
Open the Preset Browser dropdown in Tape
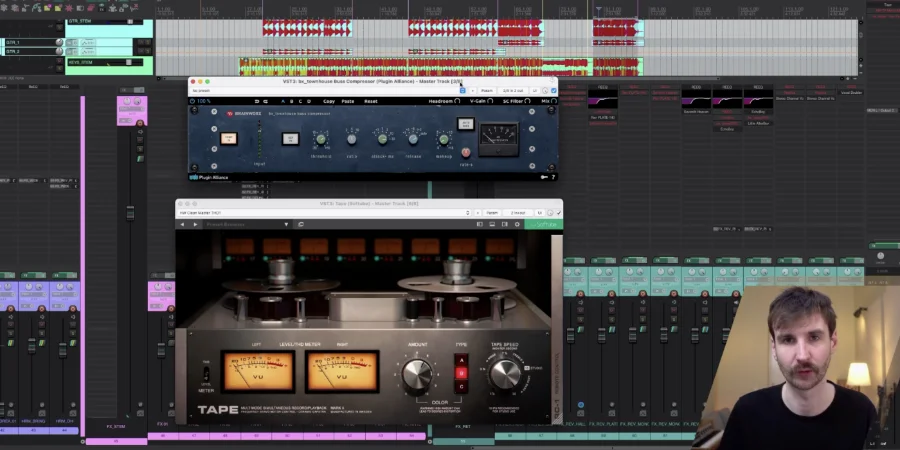pyautogui.click(x=247, y=224)
